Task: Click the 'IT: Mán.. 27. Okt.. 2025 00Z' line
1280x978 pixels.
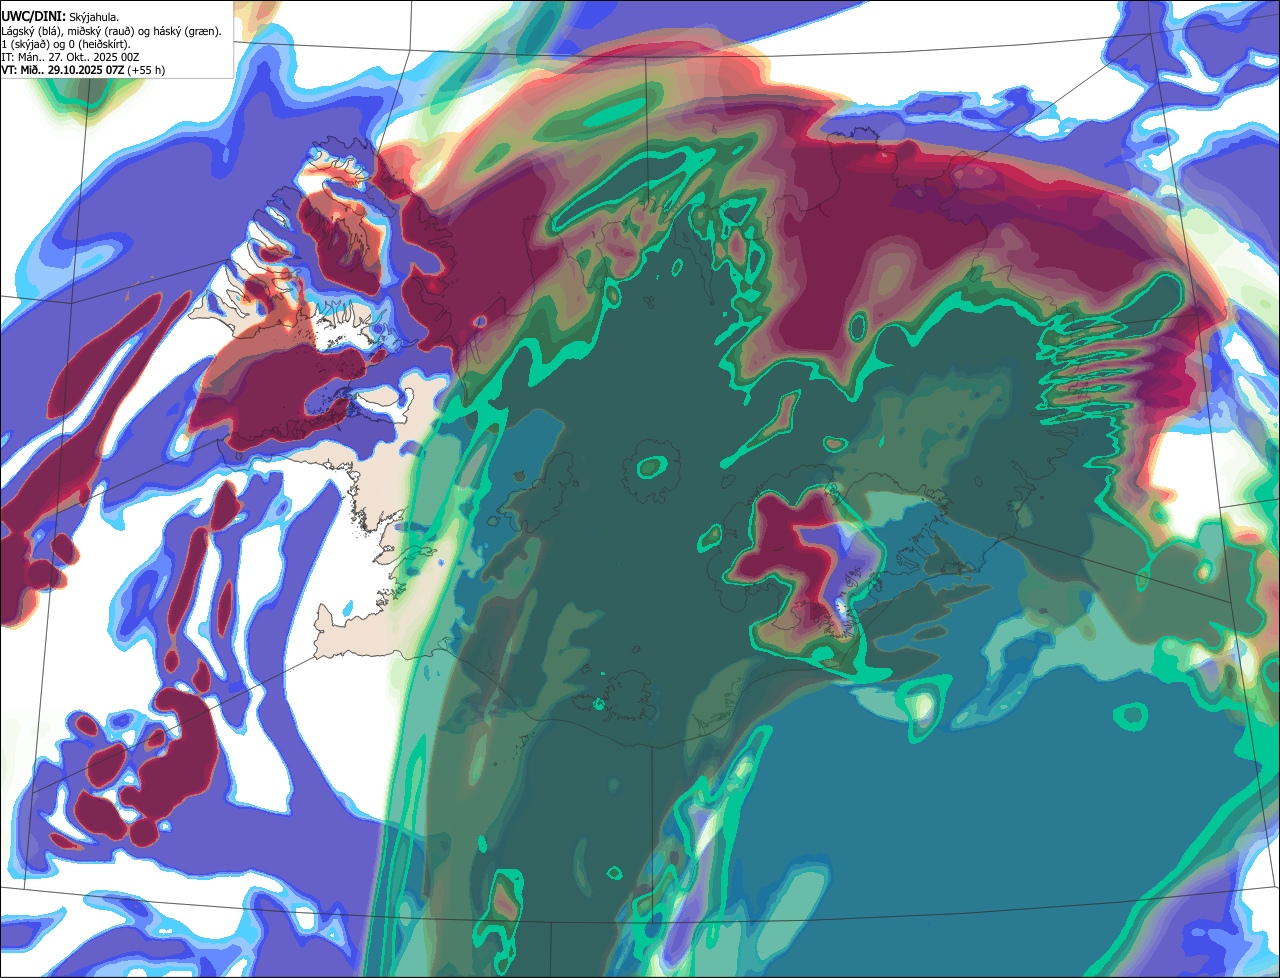Action: (70, 57)
